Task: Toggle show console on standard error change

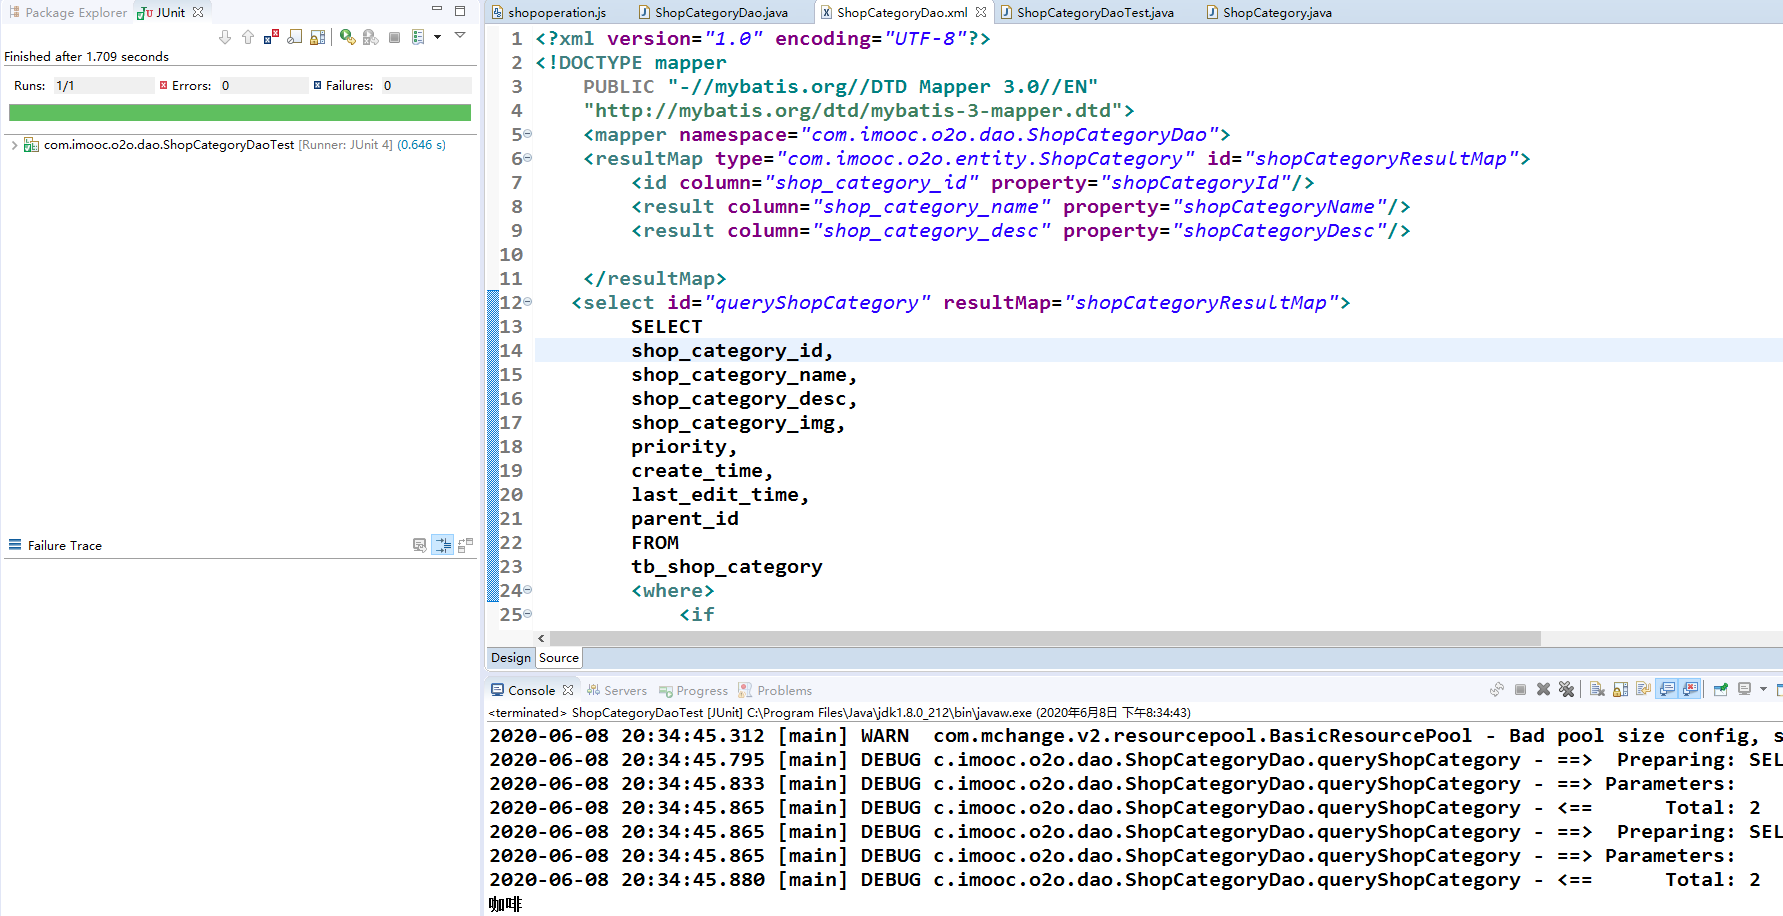Action: click(1690, 689)
